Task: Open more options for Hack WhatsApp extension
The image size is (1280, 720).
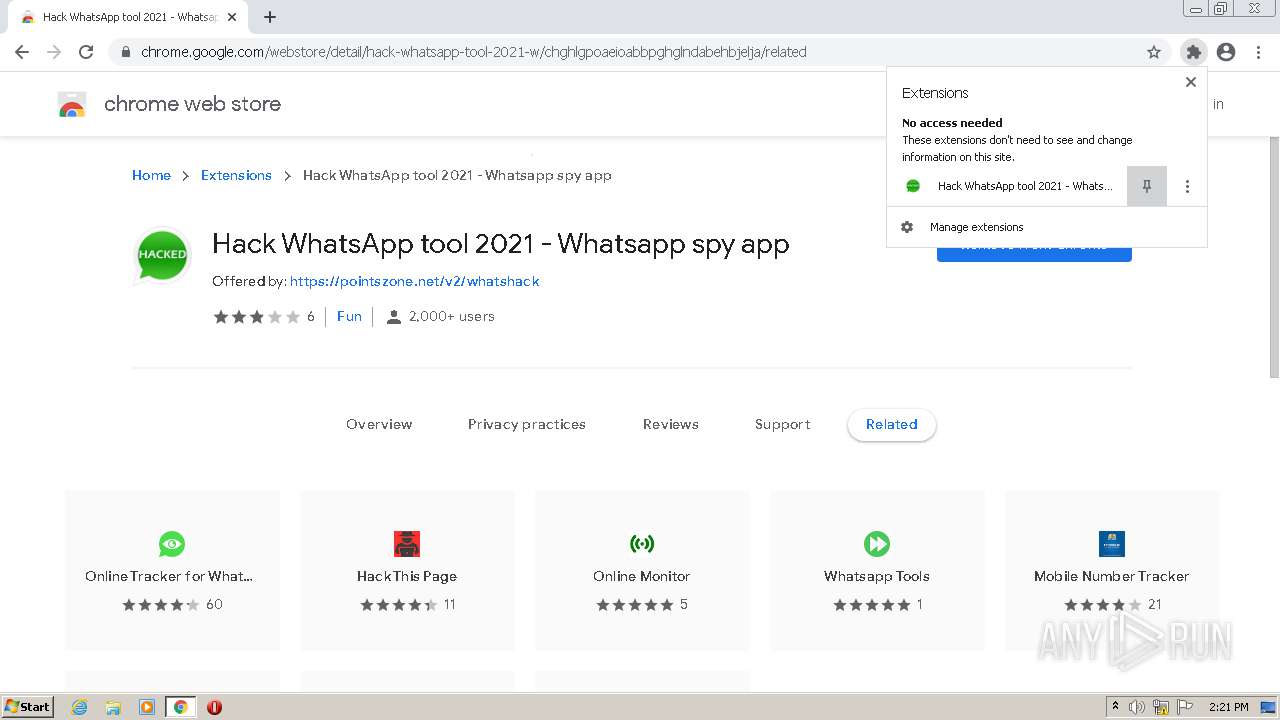Action: [1187, 186]
